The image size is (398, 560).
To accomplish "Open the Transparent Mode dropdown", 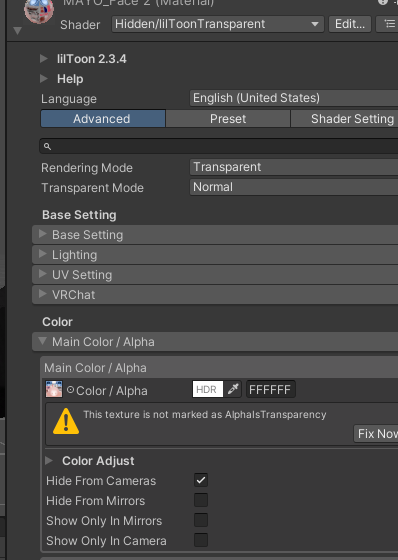I will pyautogui.click(x=294, y=187).
